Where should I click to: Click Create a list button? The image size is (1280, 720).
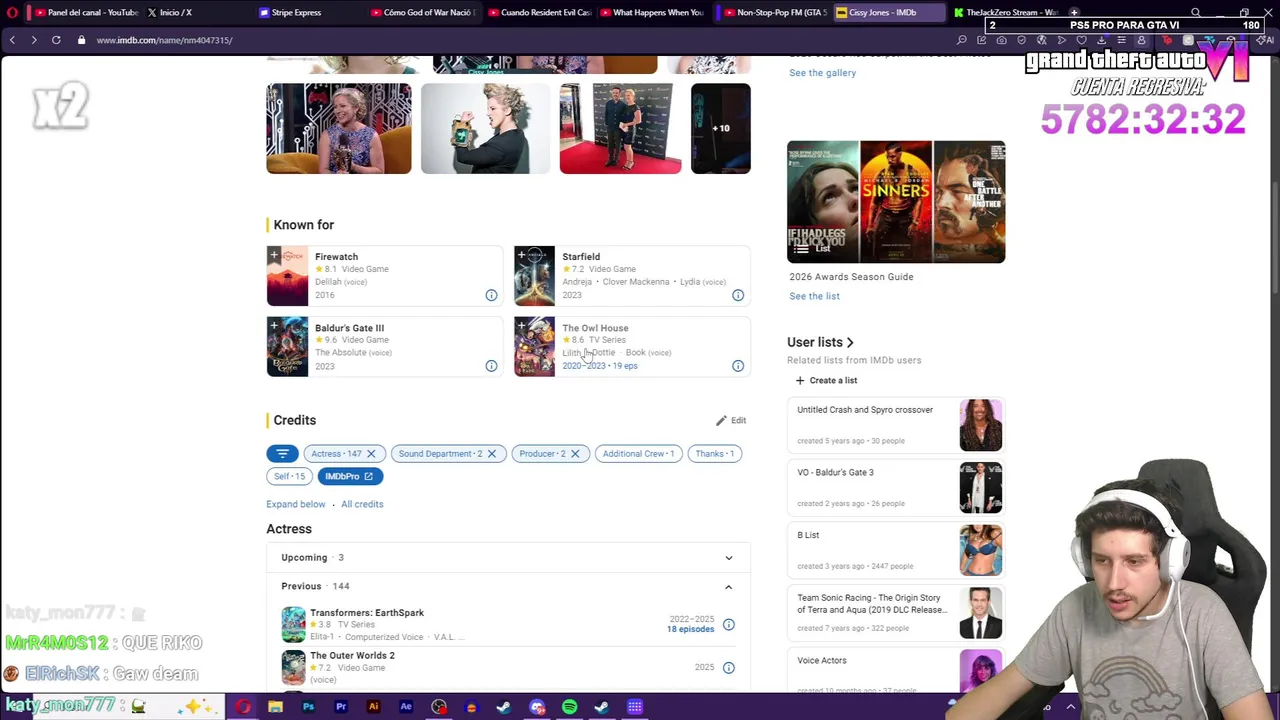point(826,380)
